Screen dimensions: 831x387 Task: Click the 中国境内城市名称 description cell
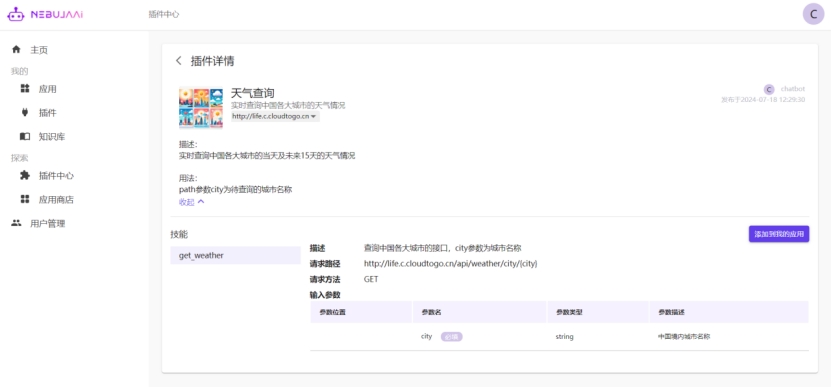click(684, 337)
